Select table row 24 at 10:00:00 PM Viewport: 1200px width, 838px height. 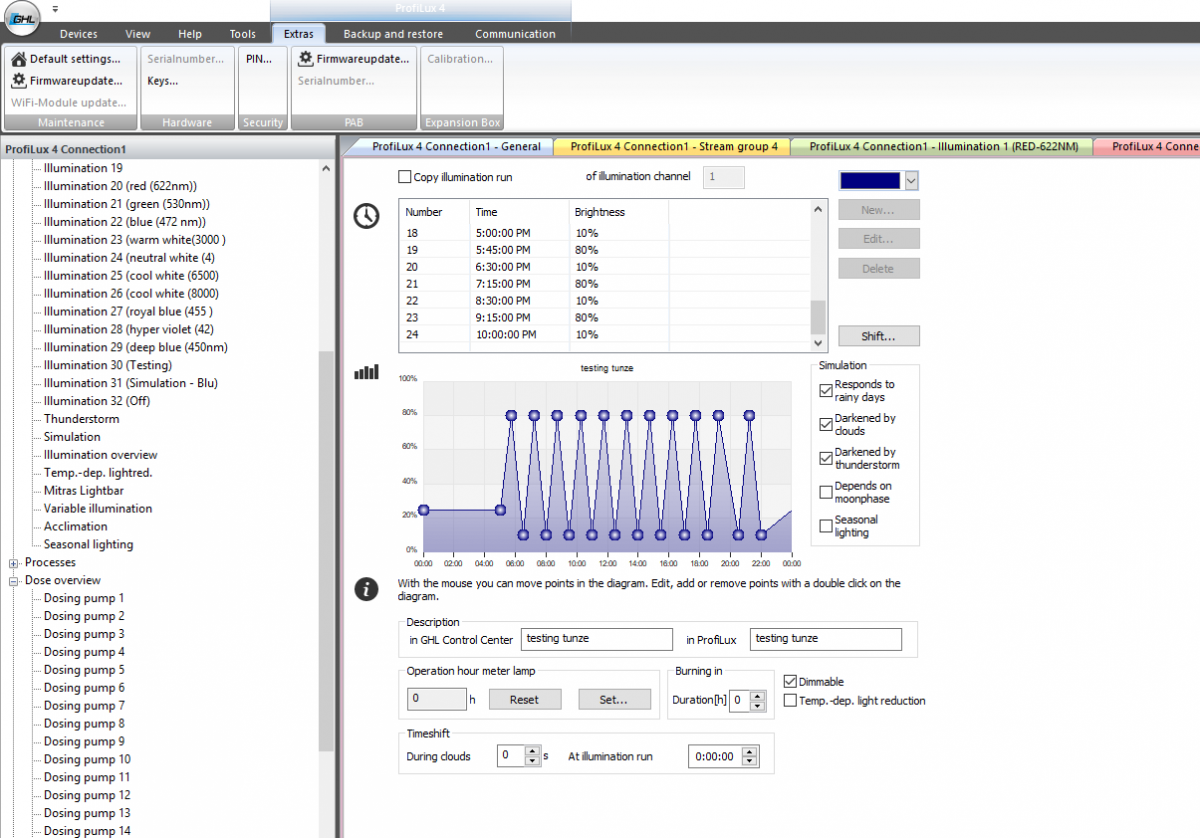click(x=604, y=334)
